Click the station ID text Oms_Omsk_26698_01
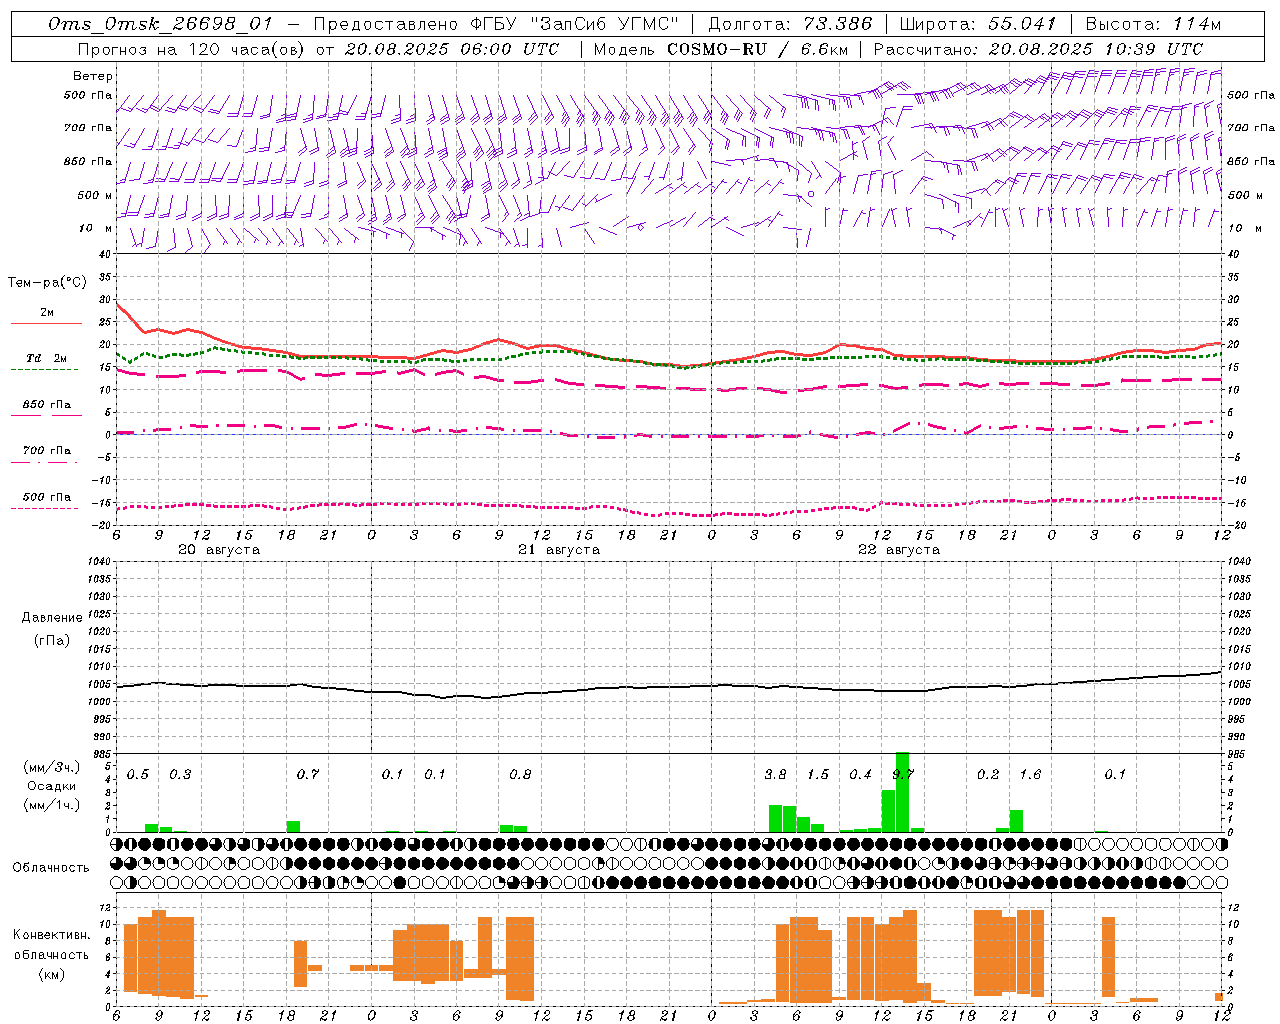The height and width of the screenshot is (1024, 1280). click(160, 25)
